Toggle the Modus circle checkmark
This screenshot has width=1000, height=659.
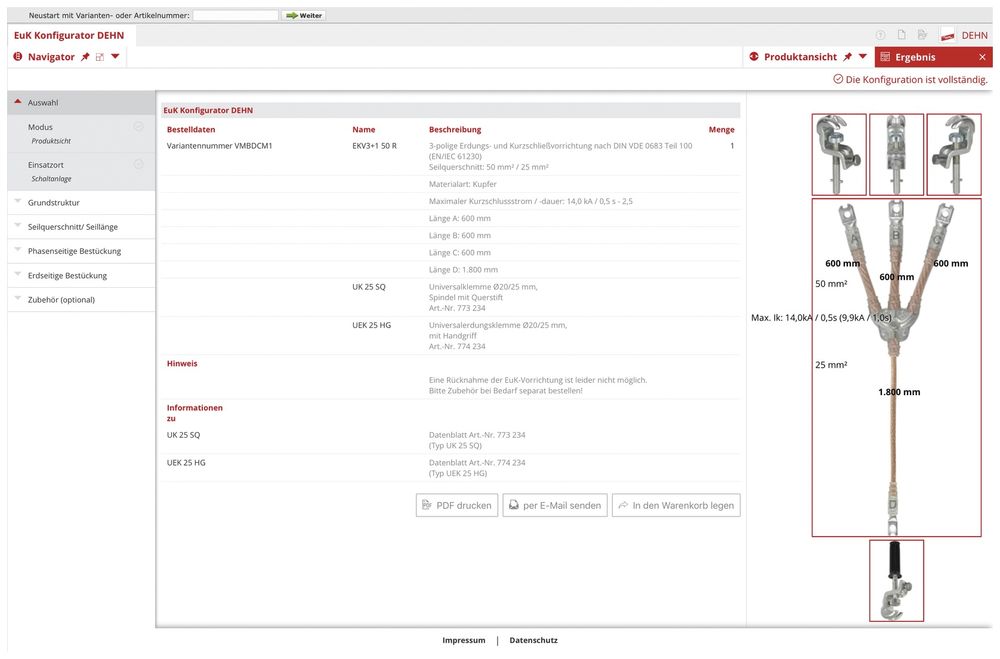pyautogui.click(x=139, y=127)
